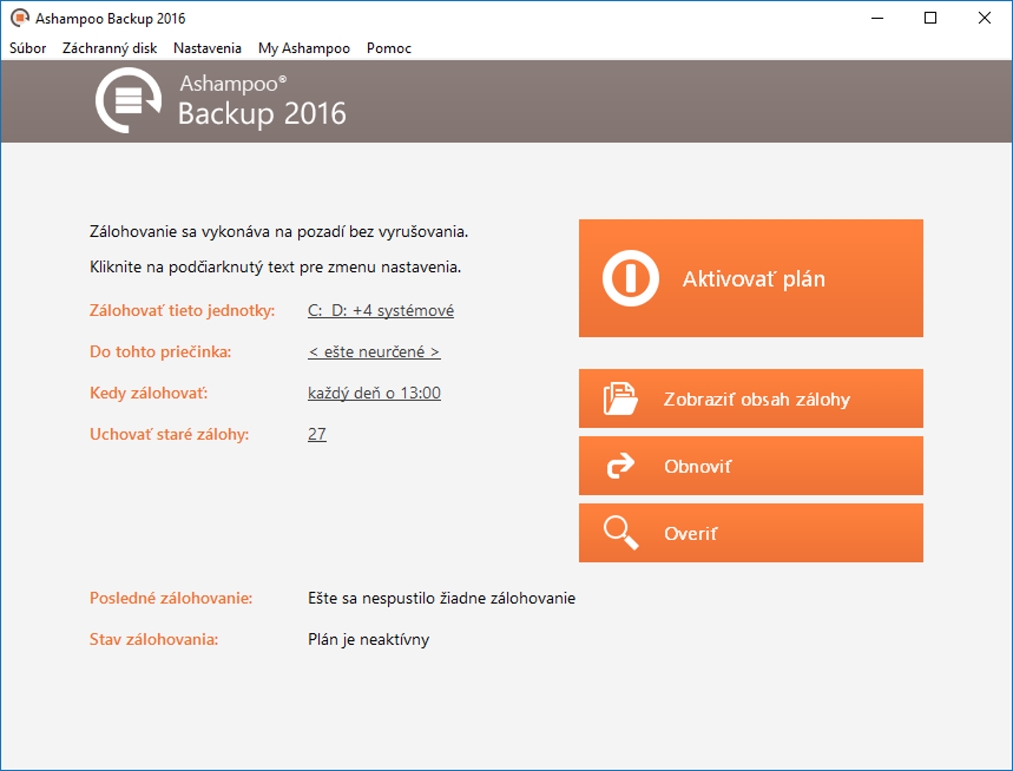This screenshot has height=771, width=1013.
Task: Open the Pomoc menu
Action: point(389,48)
